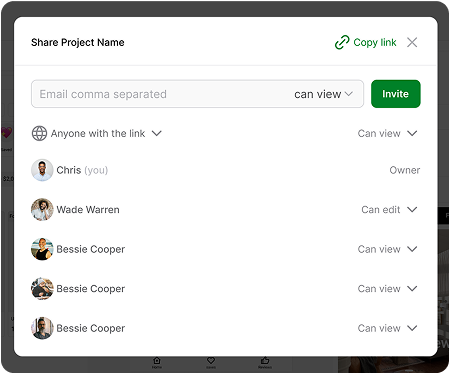Open Wade Warren's Can edit dropdown
Screen dimensions: 449x373
point(389,210)
